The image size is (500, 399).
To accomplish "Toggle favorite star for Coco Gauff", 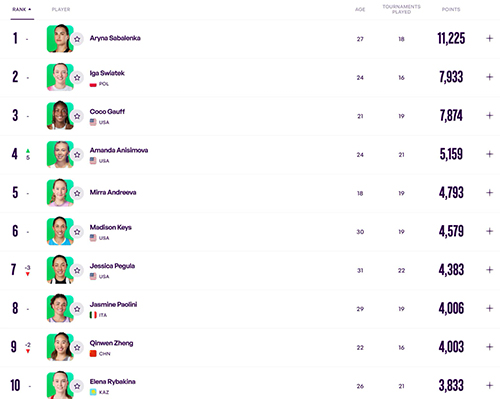I will [x=77, y=116].
